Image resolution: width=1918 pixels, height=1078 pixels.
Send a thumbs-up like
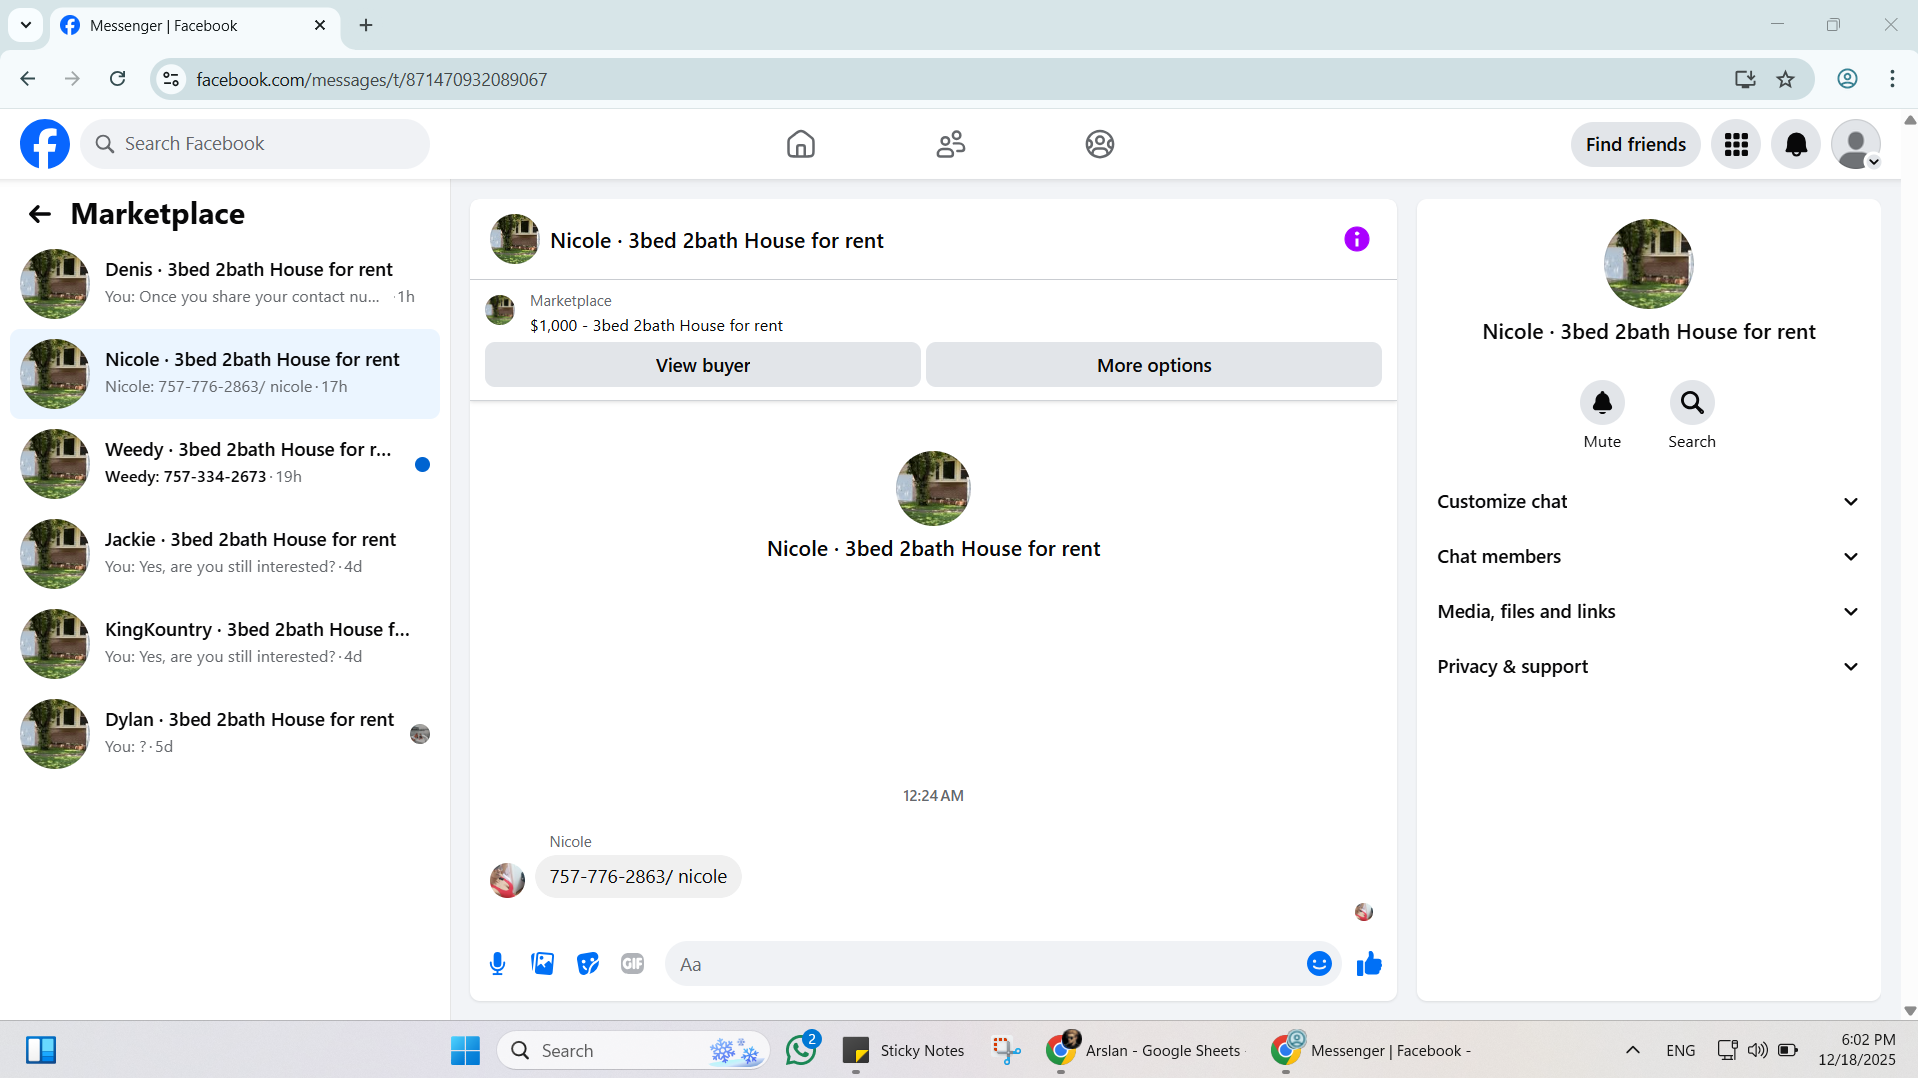(x=1369, y=964)
